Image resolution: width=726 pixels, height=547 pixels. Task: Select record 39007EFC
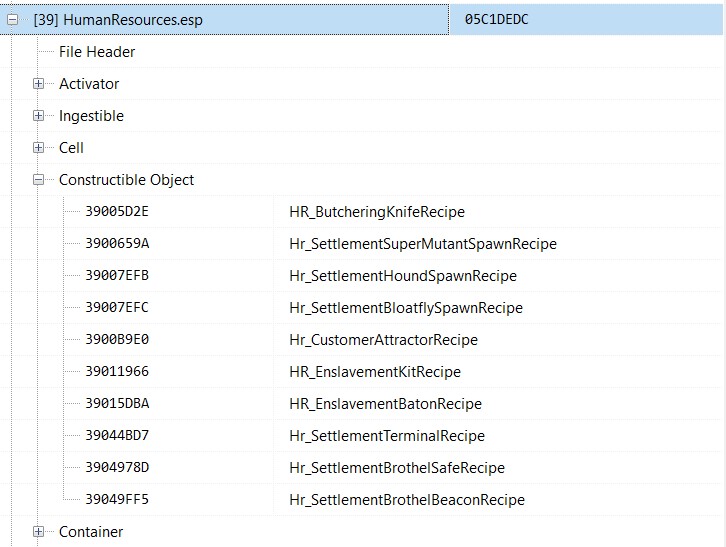coord(117,308)
